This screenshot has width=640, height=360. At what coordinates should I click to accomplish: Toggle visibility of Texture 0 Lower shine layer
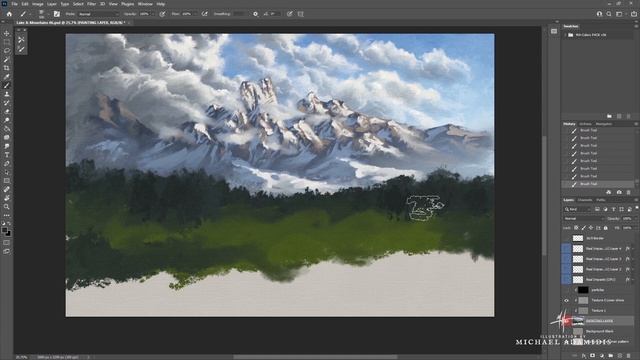point(567,300)
